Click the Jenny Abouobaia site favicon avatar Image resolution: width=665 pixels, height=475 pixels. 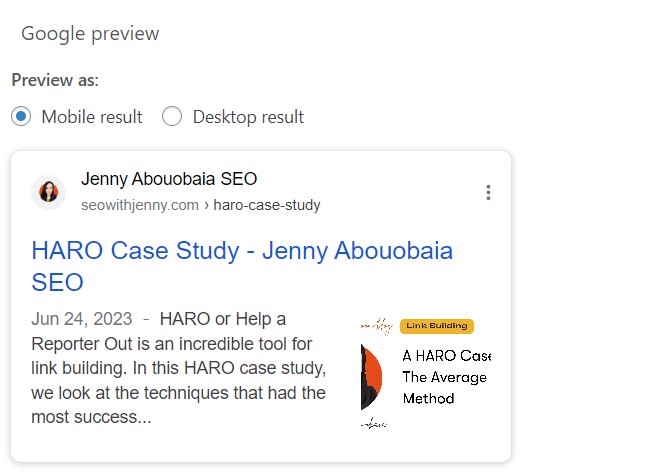click(48, 192)
